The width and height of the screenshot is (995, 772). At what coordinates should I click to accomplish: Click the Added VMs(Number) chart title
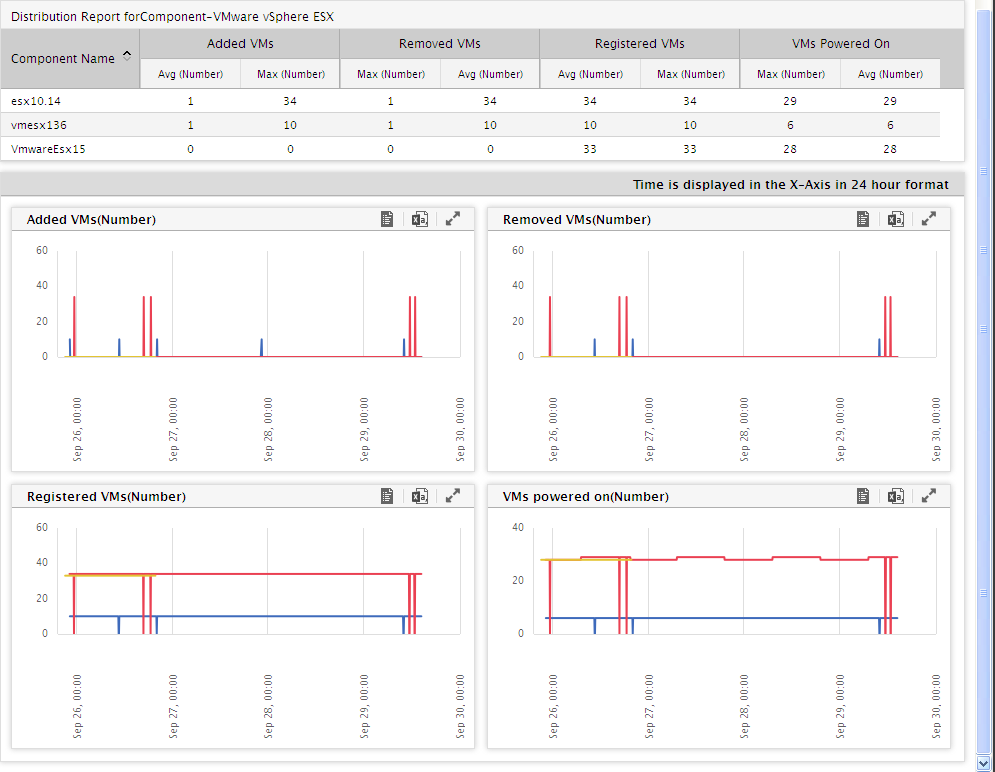(x=91, y=219)
